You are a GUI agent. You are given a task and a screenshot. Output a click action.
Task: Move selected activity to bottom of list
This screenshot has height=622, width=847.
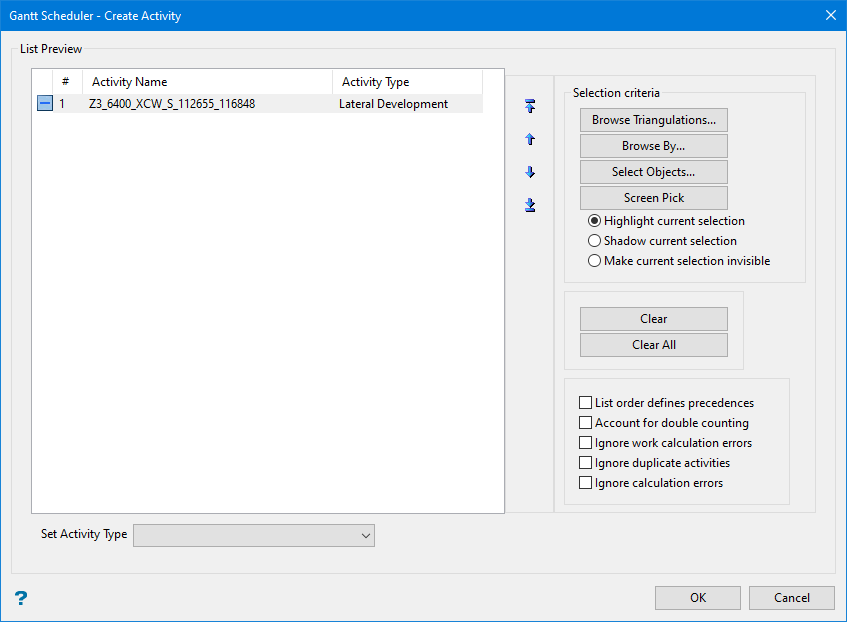pos(530,205)
